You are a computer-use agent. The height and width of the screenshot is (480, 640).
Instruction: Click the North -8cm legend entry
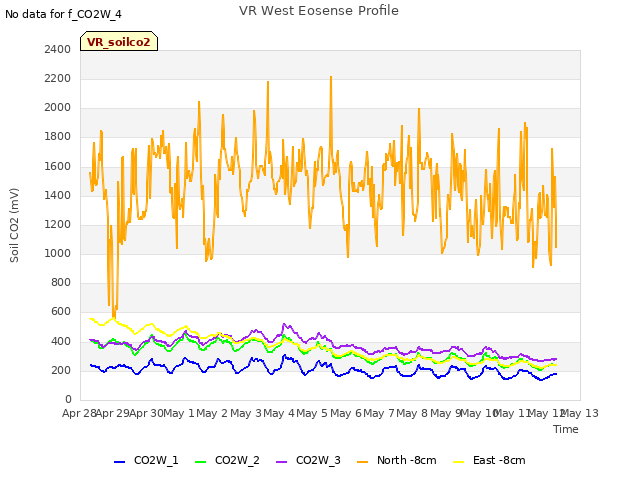397,460
